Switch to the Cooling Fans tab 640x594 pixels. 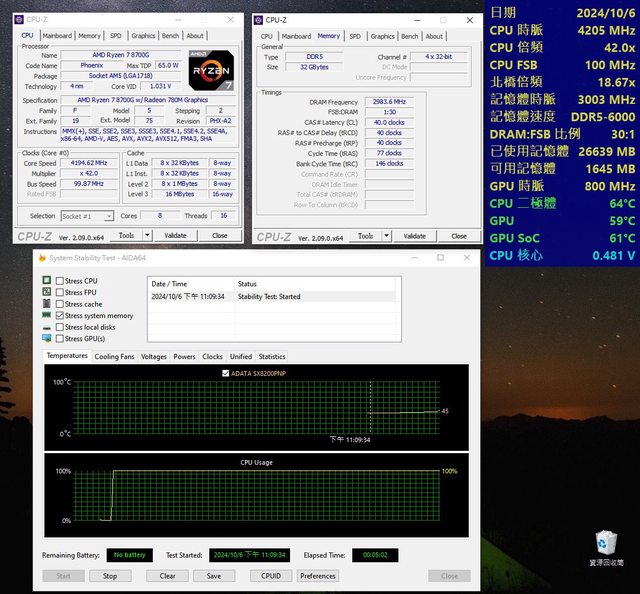(114, 356)
